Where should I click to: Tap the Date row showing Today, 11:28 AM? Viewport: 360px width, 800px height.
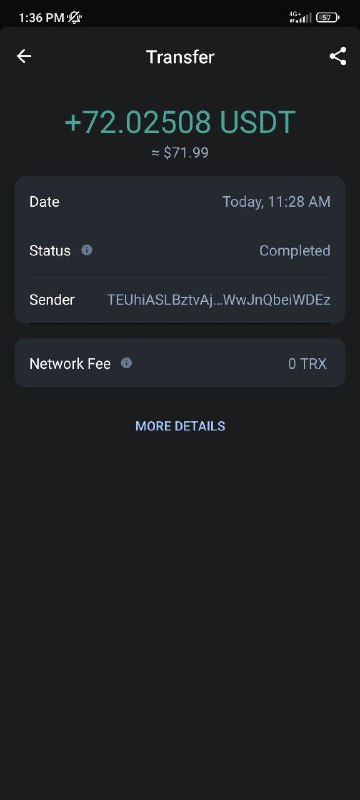[x=180, y=202]
